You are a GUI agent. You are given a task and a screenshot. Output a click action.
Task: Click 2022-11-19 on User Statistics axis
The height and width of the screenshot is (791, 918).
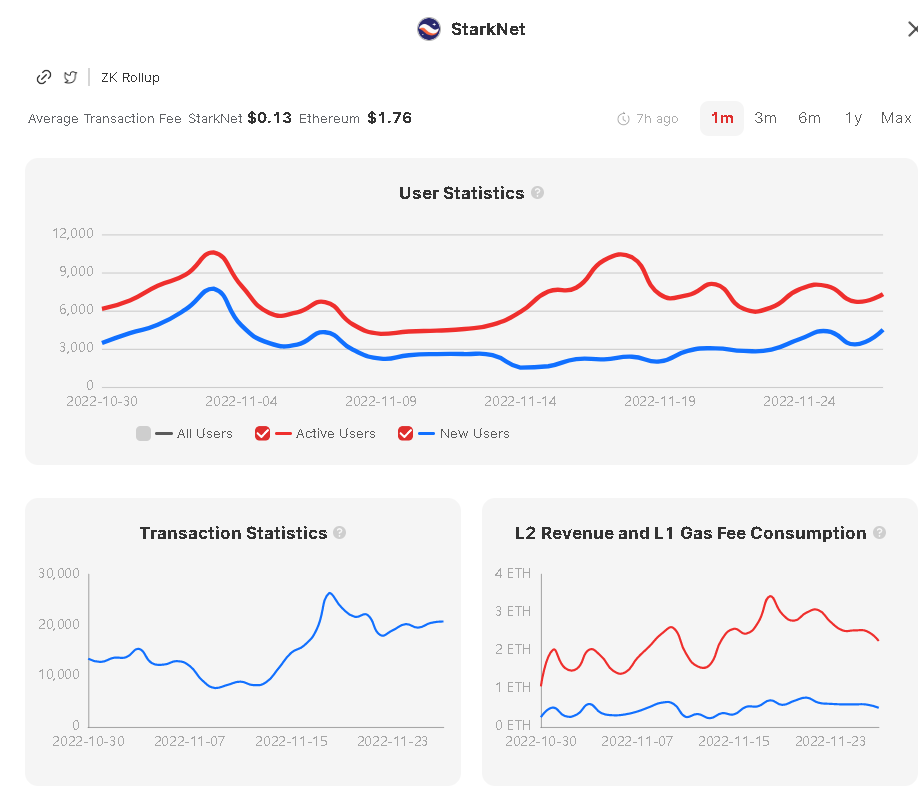(660, 401)
